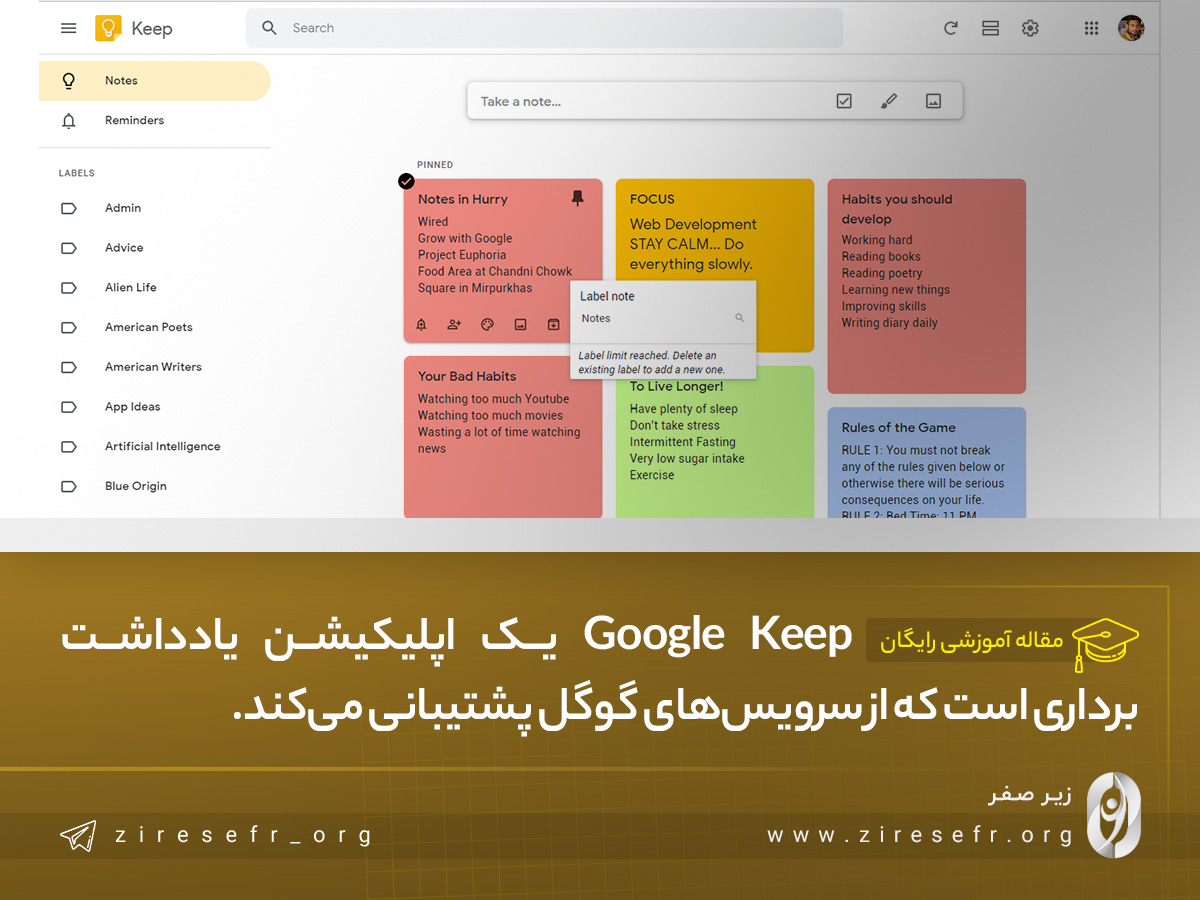The image size is (1200, 900).
Task: Unpin the Notes in Hurry note
Action: 577,198
